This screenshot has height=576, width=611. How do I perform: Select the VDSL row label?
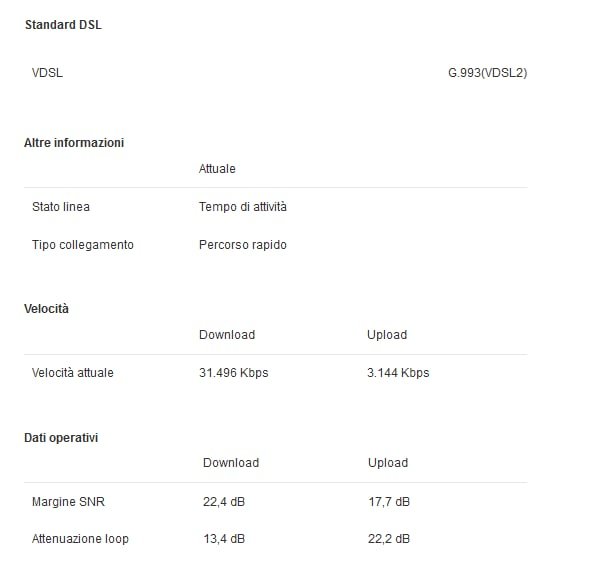pyautogui.click(x=49, y=73)
